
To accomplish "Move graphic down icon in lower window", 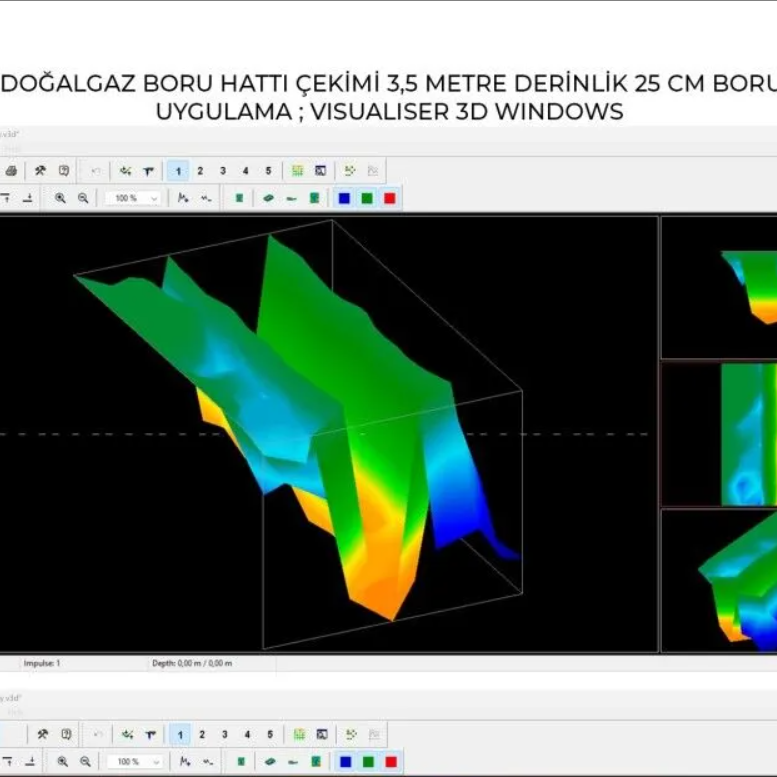I will [x=30, y=762].
